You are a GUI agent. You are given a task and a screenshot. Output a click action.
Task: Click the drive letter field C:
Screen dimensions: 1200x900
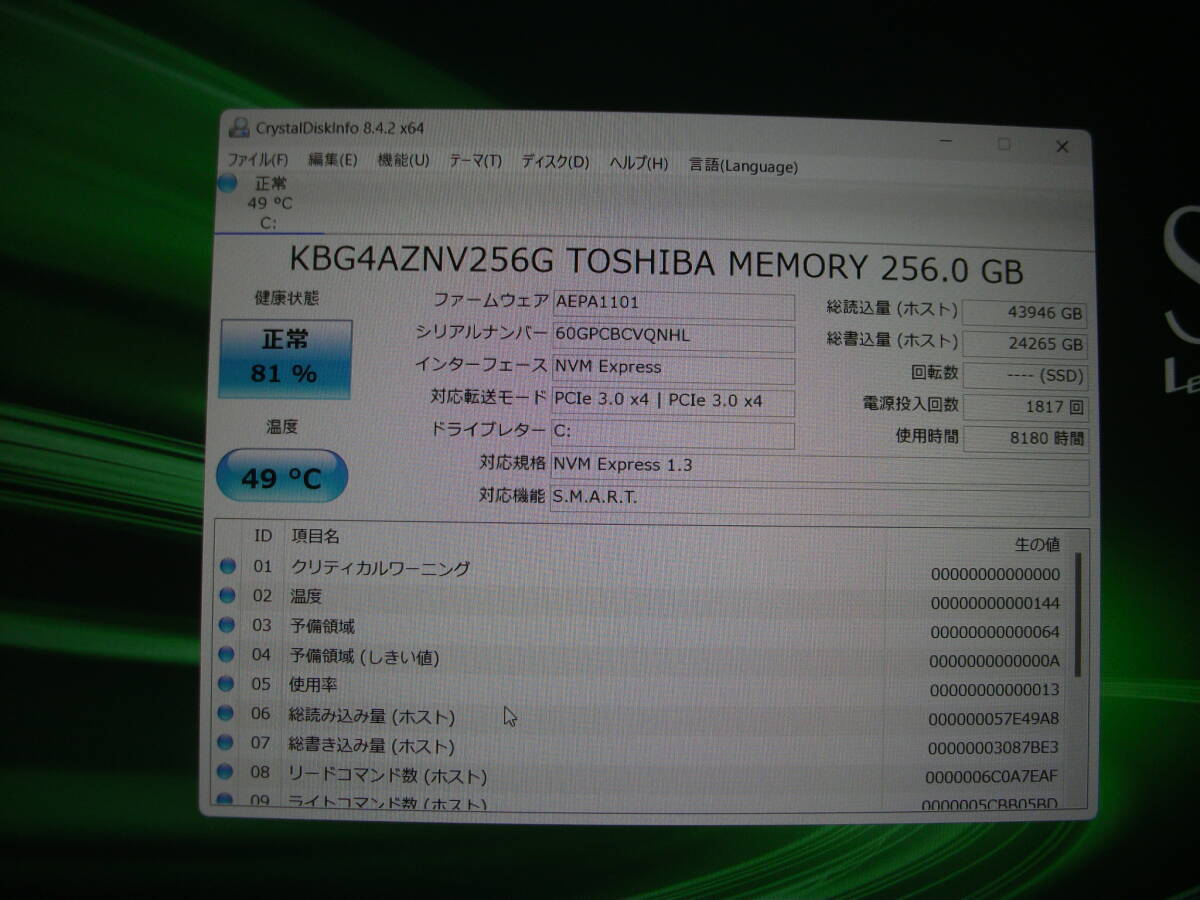674,434
